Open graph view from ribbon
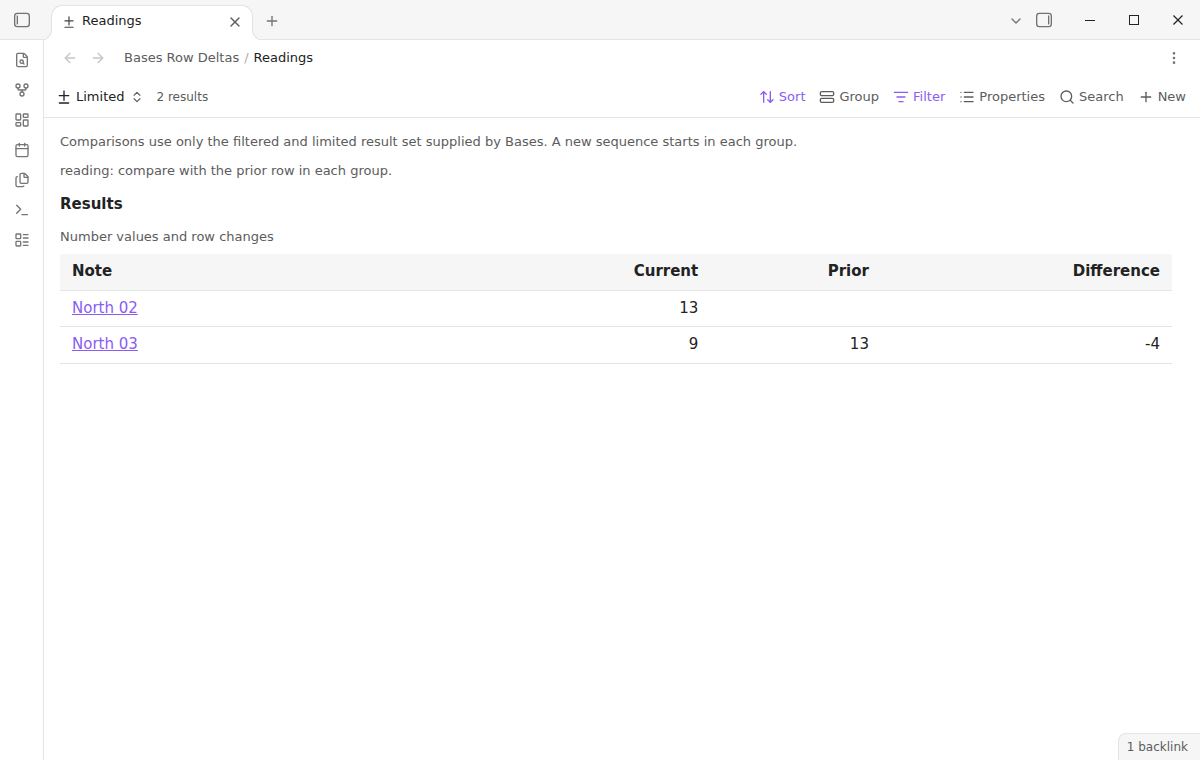Image resolution: width=1200 pixels, height=760 pixels. pyautogui.click(x=22, y=90)
